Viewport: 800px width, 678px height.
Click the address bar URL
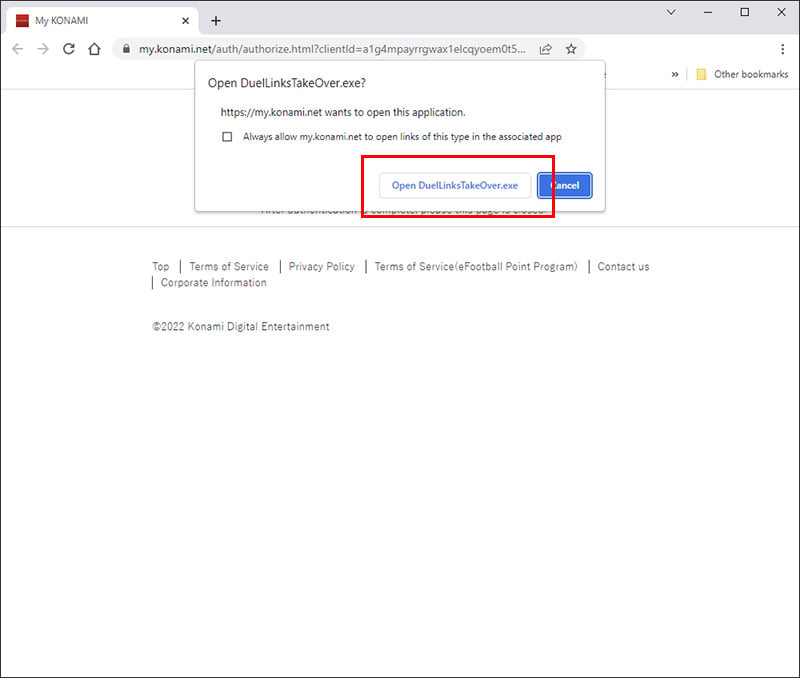(332, 49)
